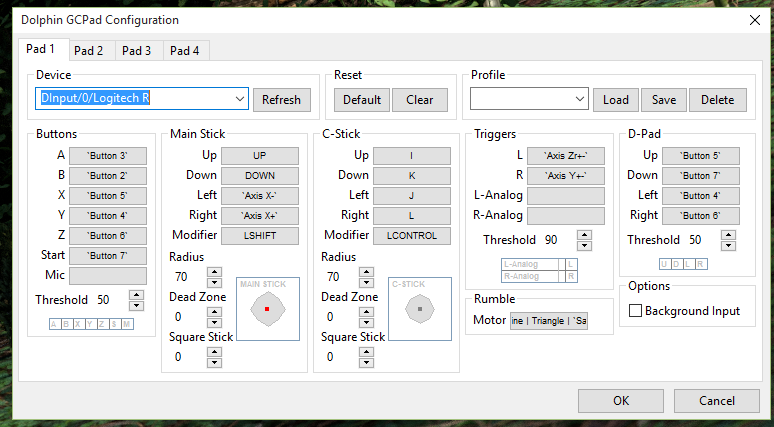
Task: Click the empty L-Analog mapping field
Action: (x=566, y=195)
